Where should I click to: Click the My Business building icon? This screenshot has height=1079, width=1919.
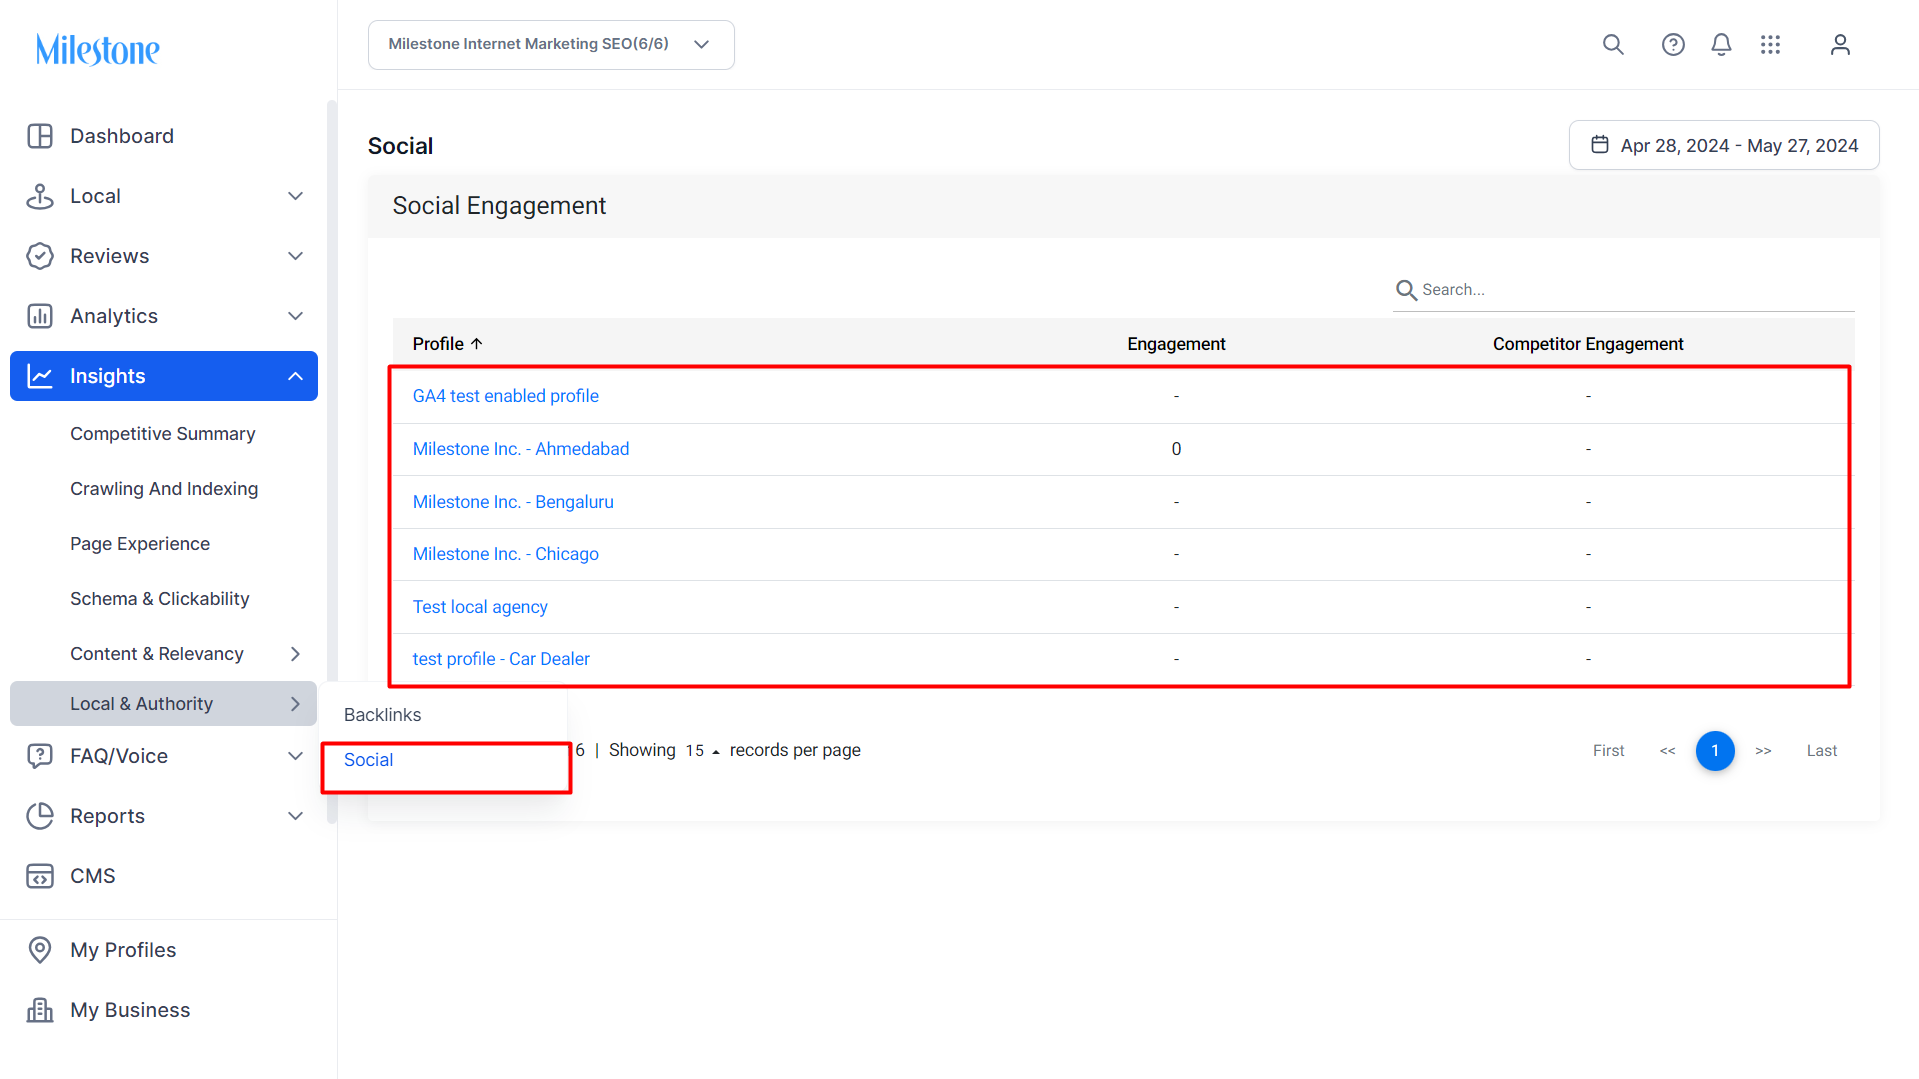coord(40,1010)
